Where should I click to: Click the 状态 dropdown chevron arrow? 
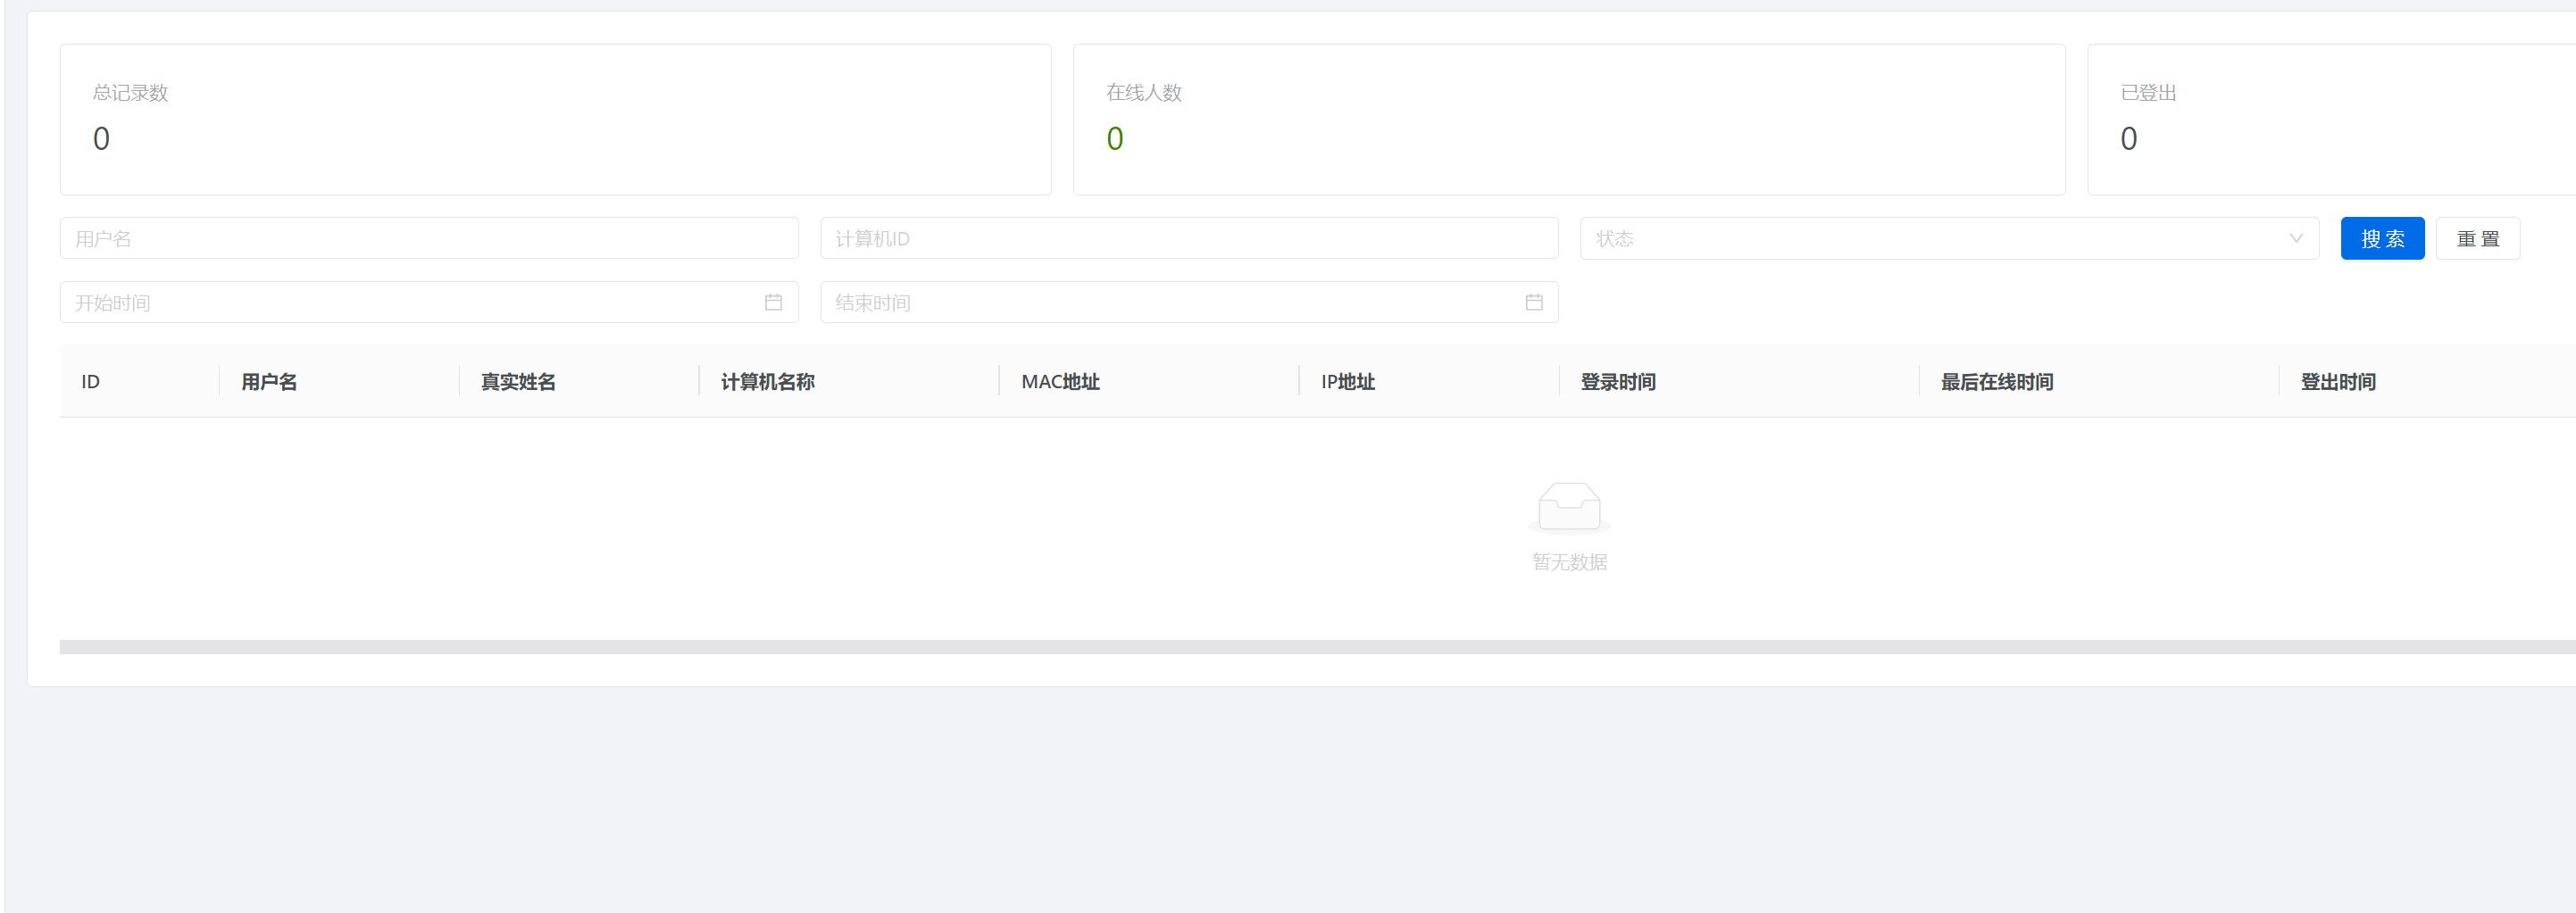click(2295, 239)
